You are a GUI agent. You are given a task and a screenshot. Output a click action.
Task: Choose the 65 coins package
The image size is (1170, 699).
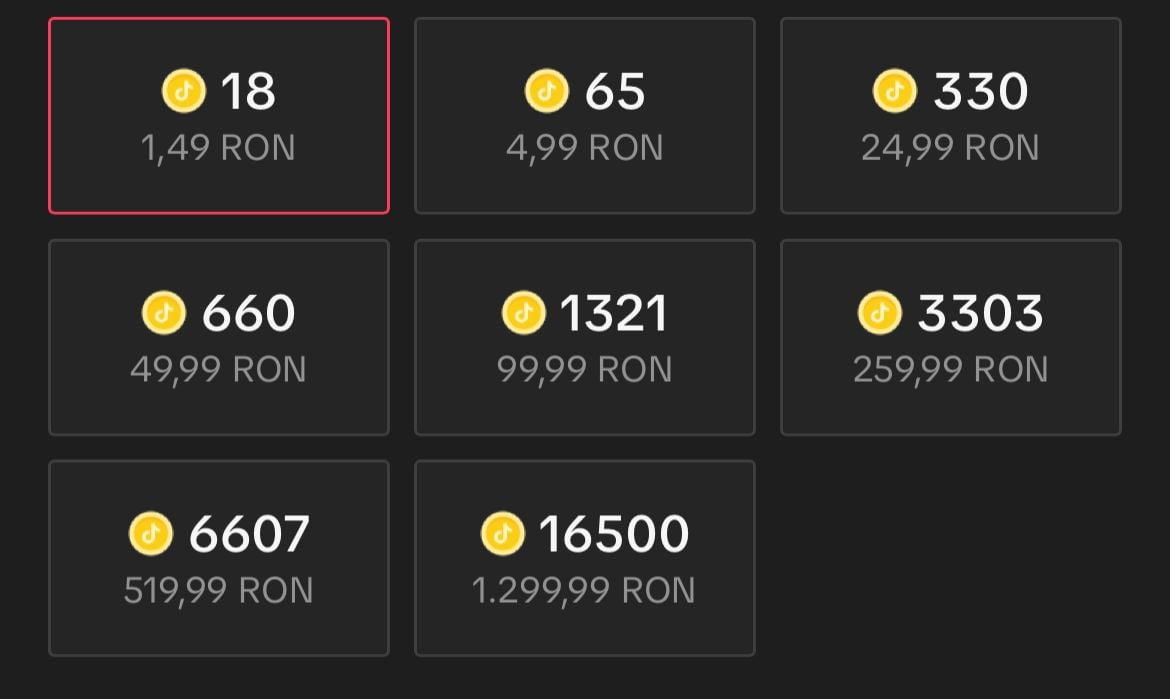pyautogui.click(x=584, y=115)
